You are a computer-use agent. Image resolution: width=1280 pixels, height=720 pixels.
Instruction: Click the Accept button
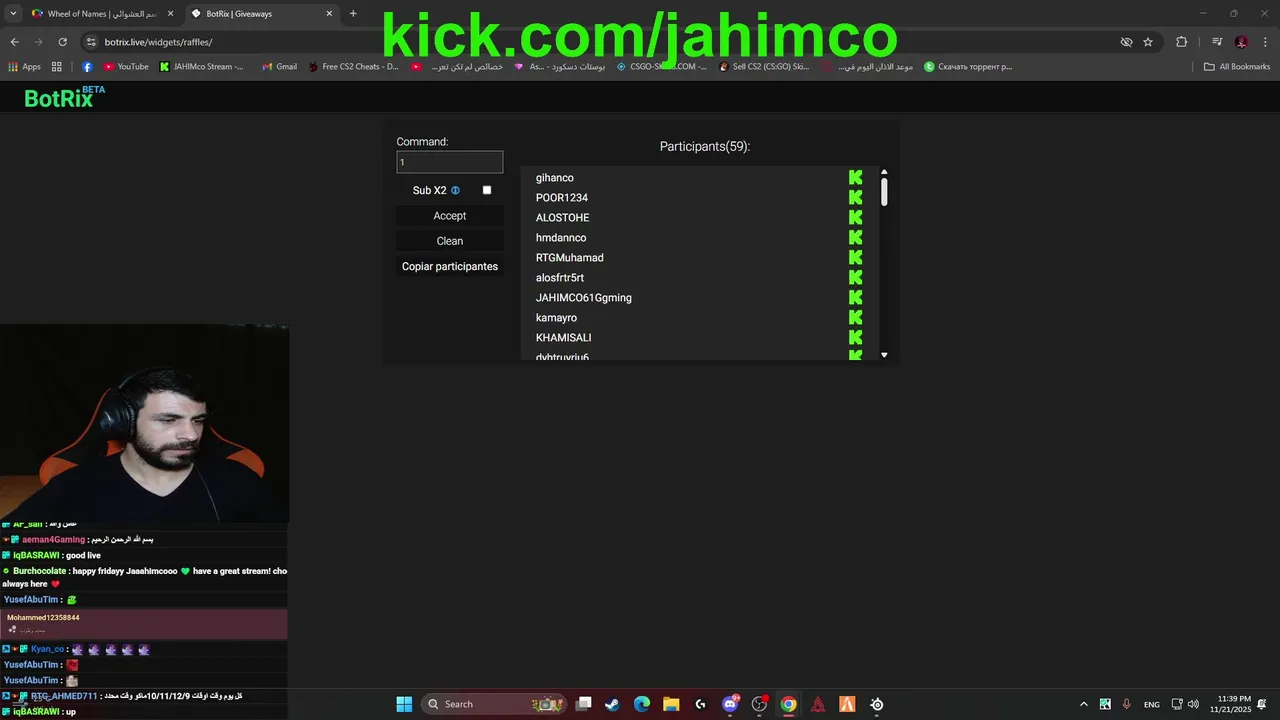click(450, 216)
